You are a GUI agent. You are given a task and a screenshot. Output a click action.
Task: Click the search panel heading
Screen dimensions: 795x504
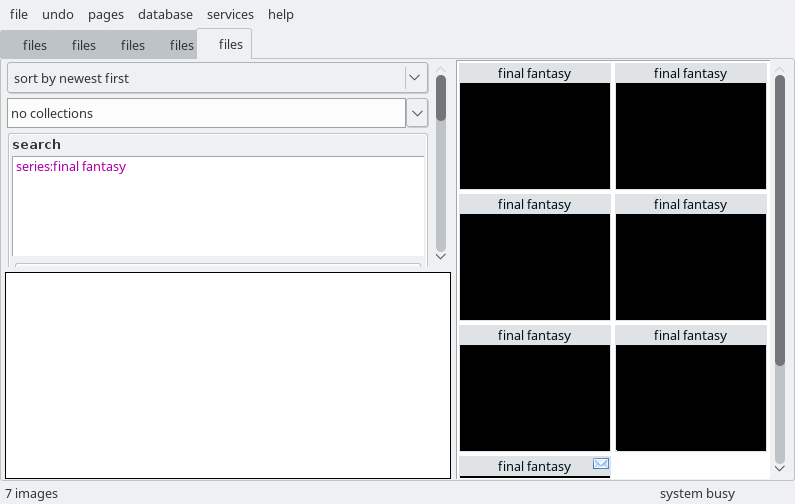tap(37, 145)
